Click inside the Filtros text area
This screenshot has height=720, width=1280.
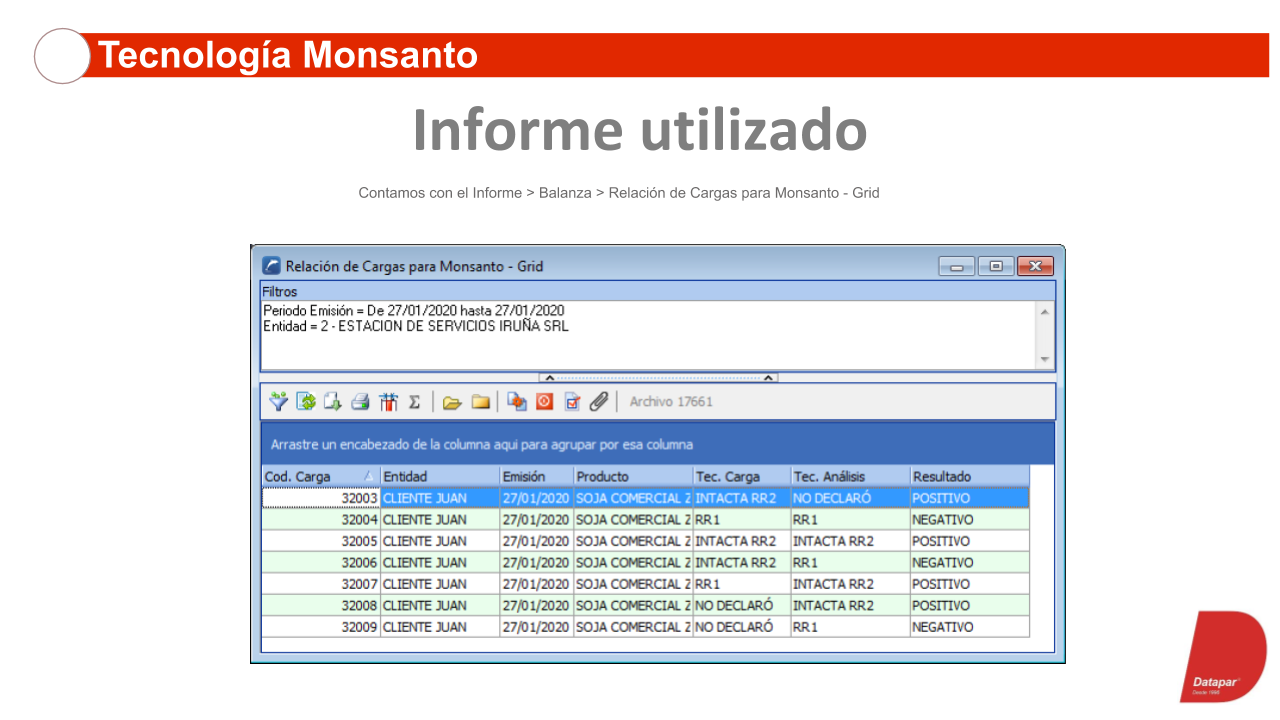coord(648,336)
